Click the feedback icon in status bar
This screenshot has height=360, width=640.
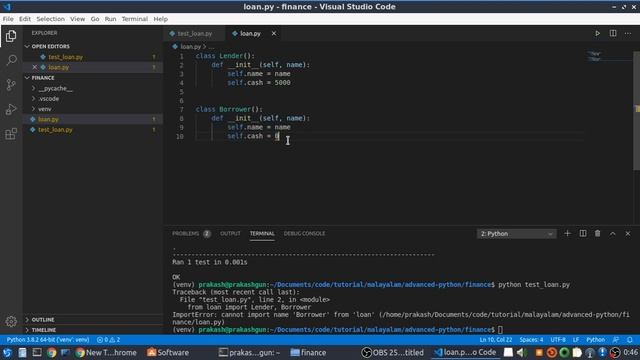pos(616,340)
